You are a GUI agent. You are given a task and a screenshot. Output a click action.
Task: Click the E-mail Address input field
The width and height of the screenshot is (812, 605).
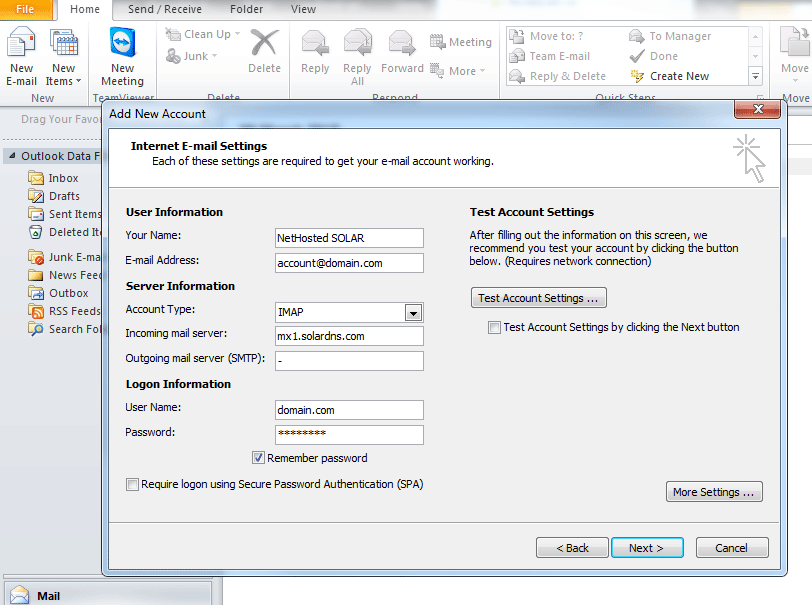pos(349,263)
